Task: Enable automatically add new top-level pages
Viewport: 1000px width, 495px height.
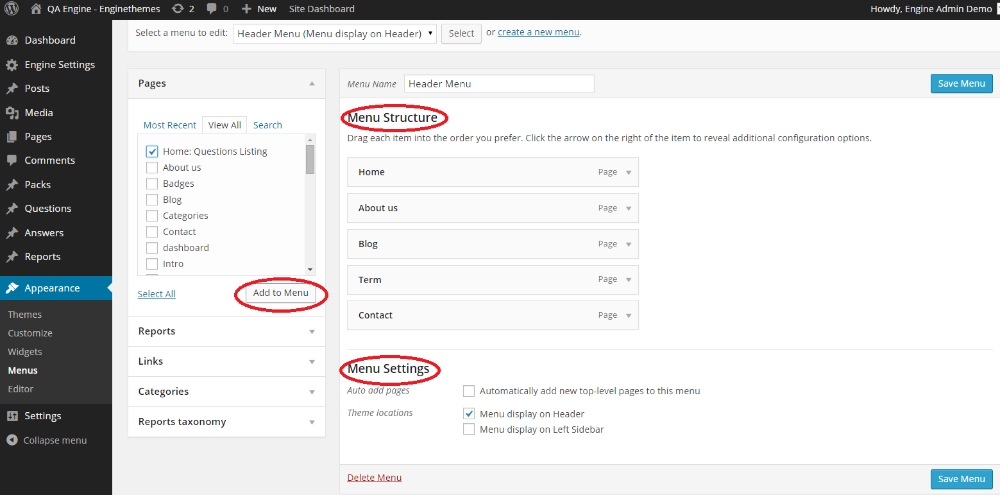Action: coord(469,391)
